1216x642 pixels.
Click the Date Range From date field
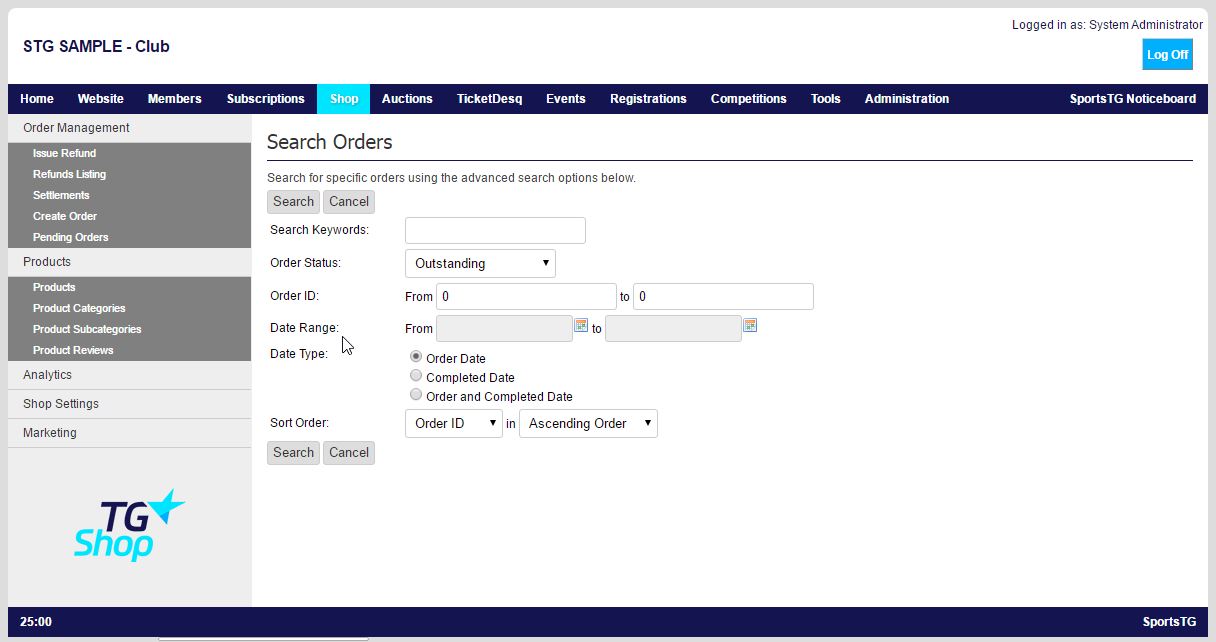[505, 328]
